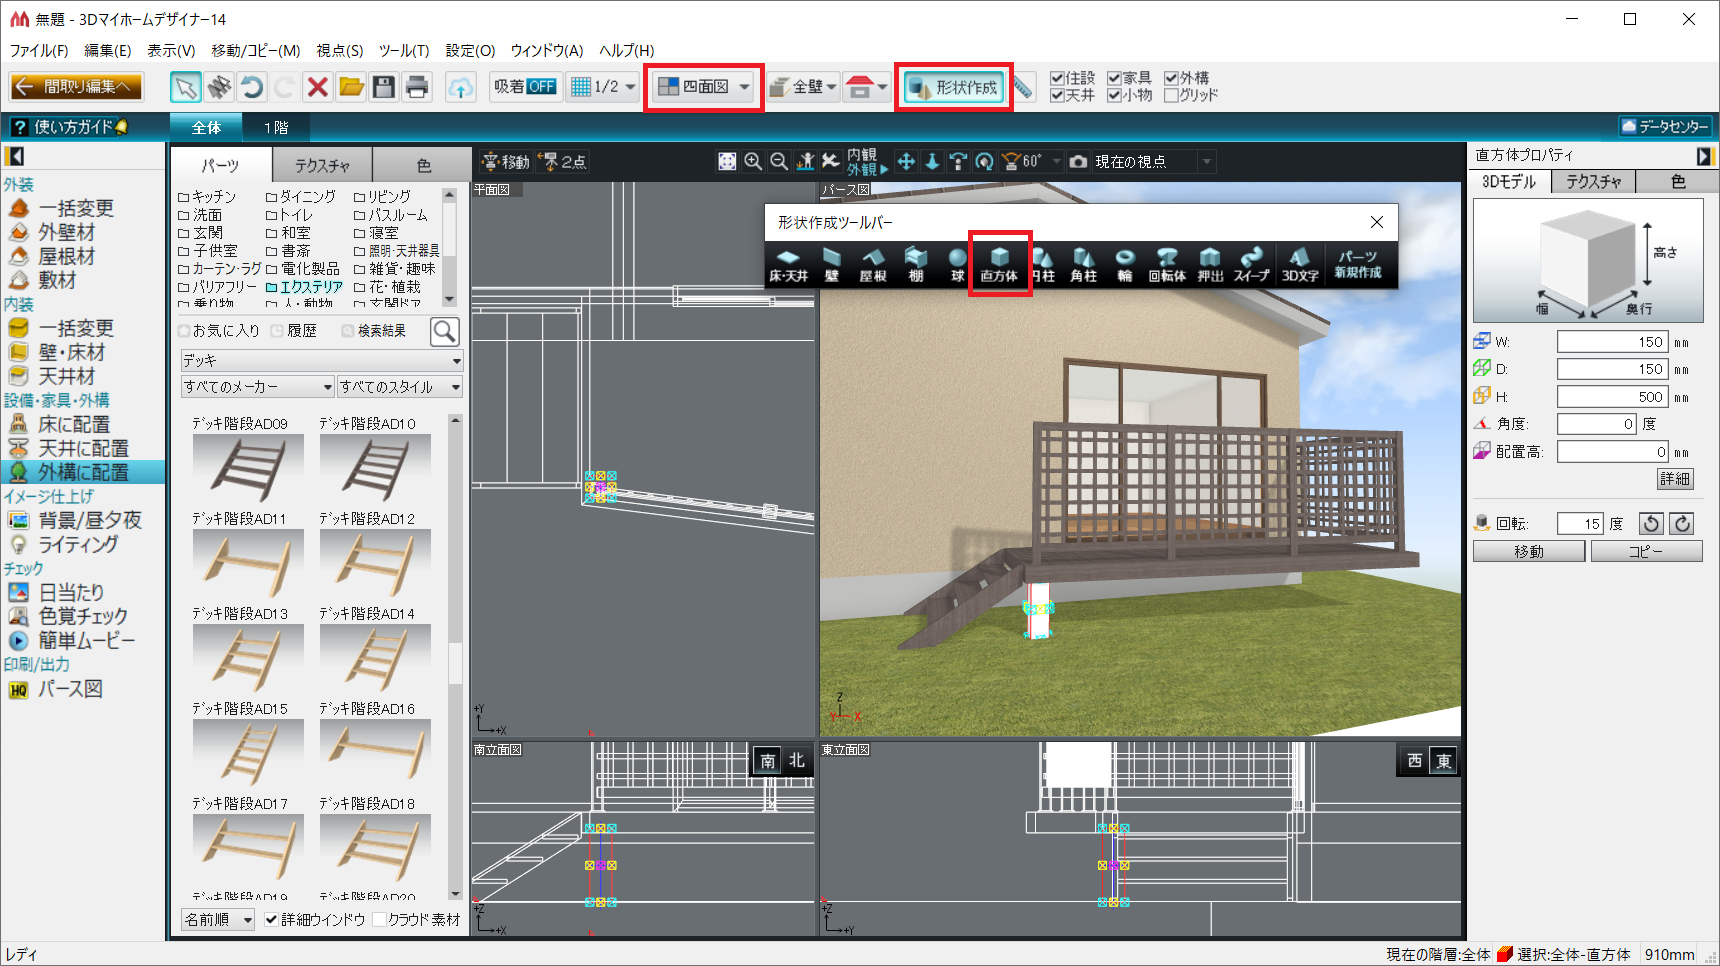The image size is (1720, 966).
Task: Toggle the グリッド grid checkbox
Action: [x=1171, y=95]
